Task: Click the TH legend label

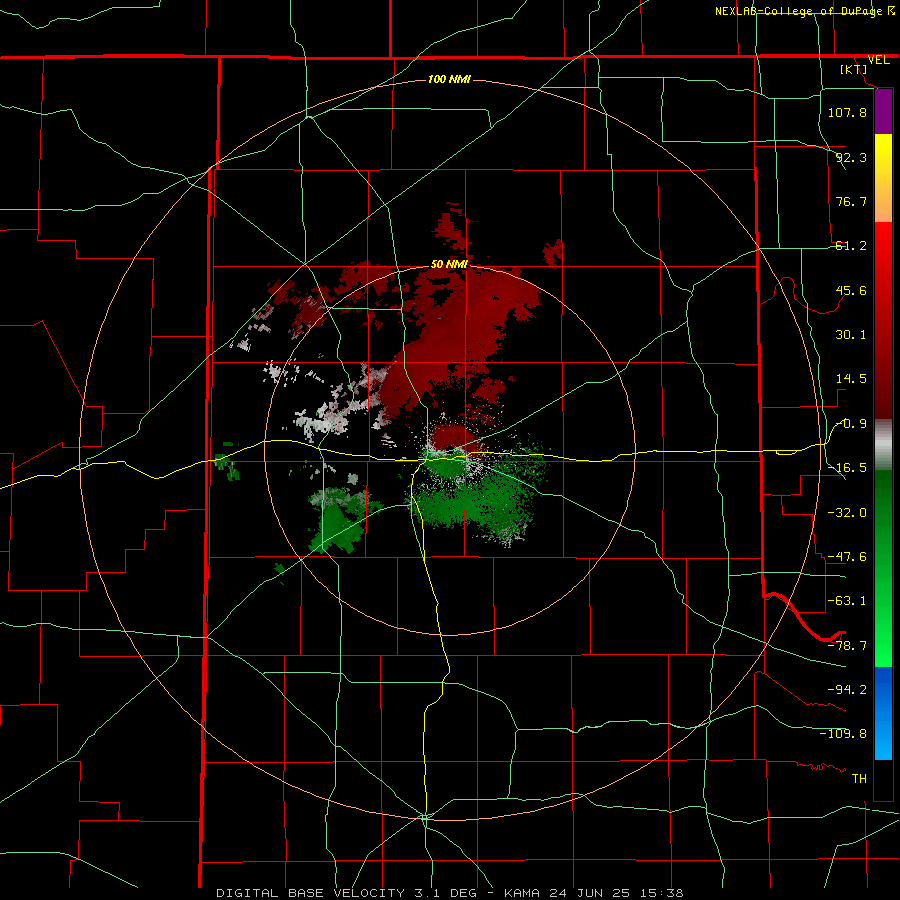Action: (859, 778)
